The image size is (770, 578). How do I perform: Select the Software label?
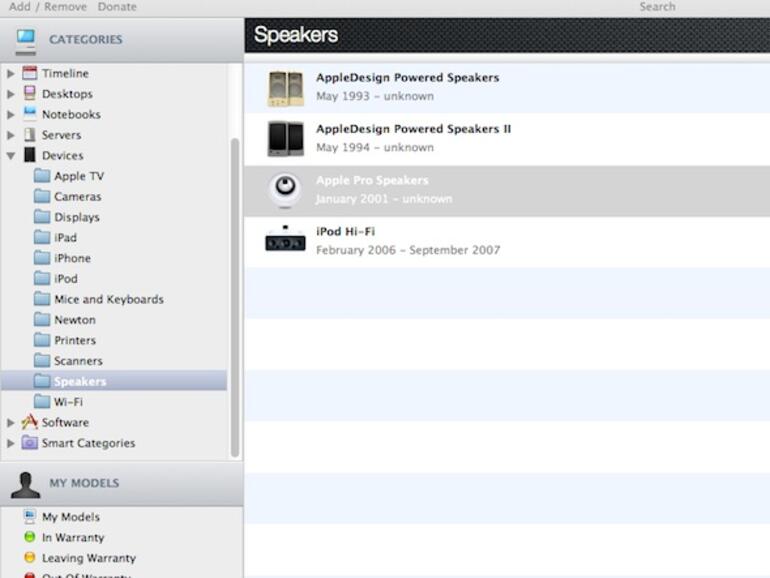pos(65,422)
